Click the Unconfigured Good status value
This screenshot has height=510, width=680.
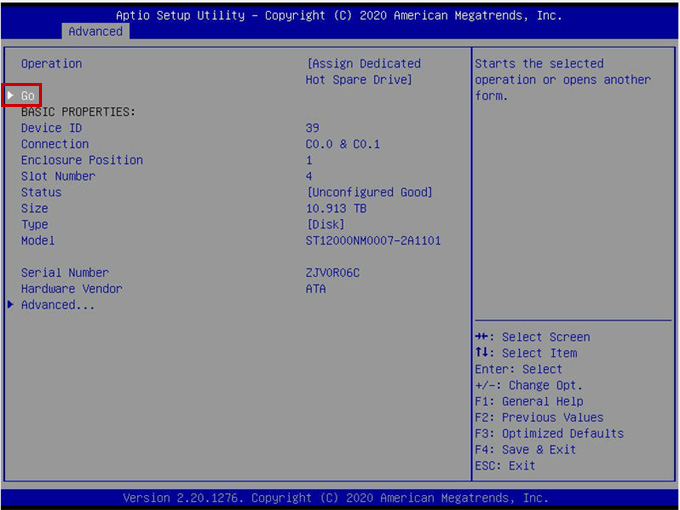tap(369, 192)
